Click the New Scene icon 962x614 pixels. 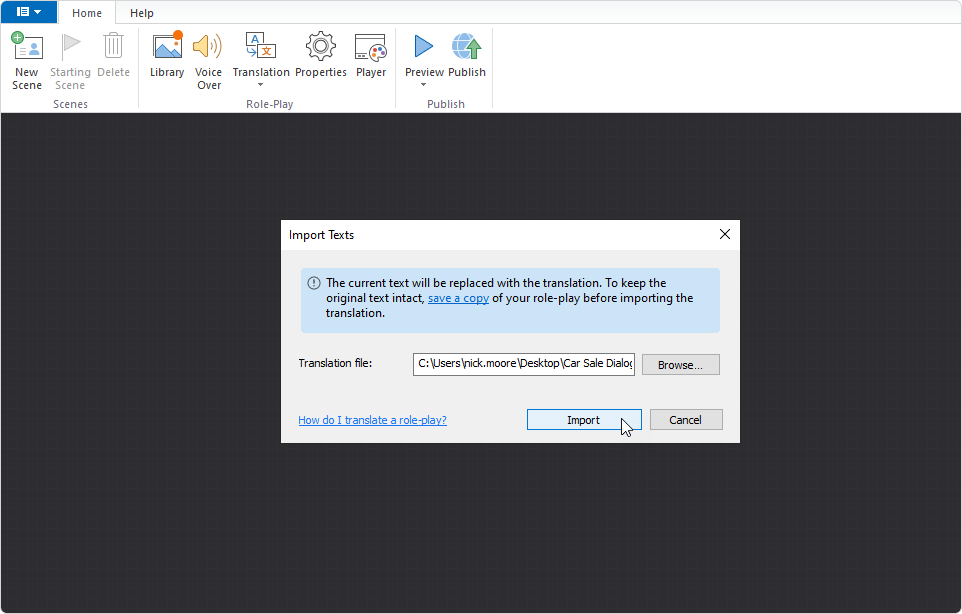[27, 47]
